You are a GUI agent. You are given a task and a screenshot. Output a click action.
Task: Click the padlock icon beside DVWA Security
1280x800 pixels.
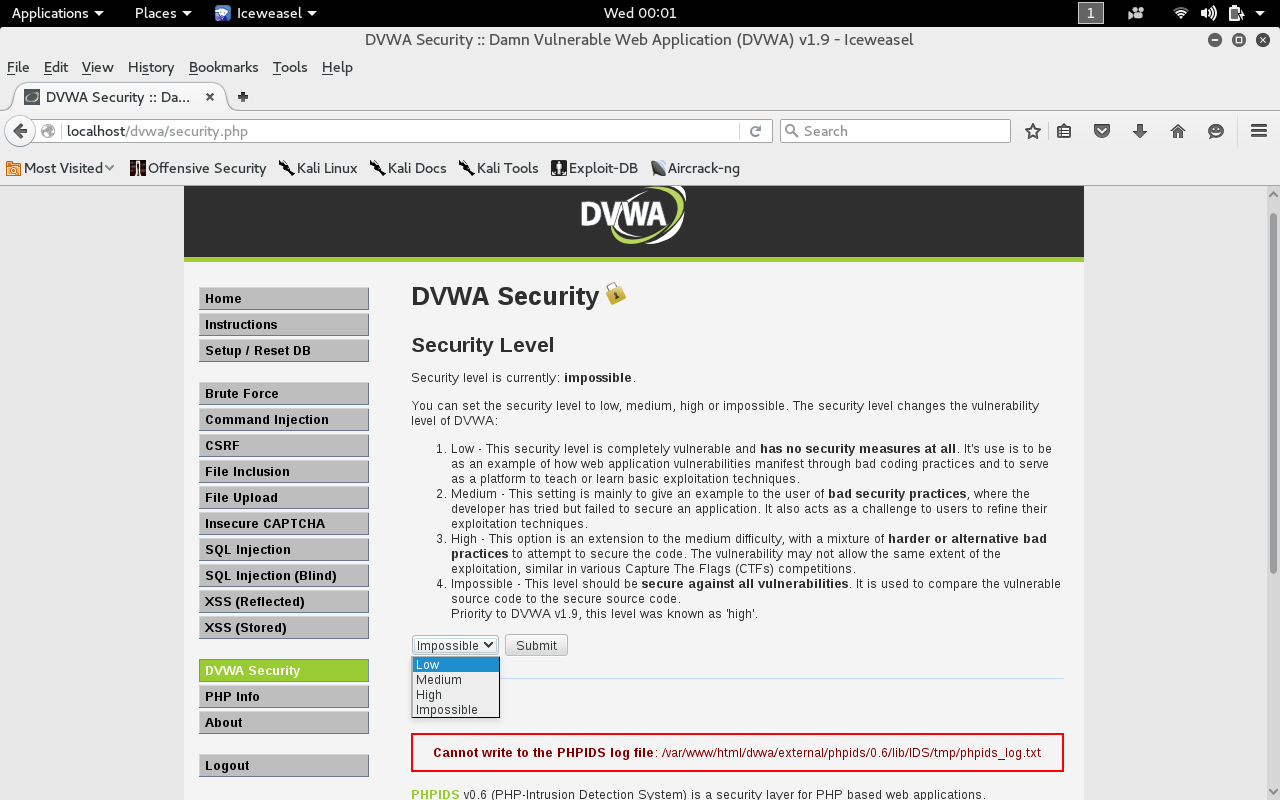[x=616, y=294]
